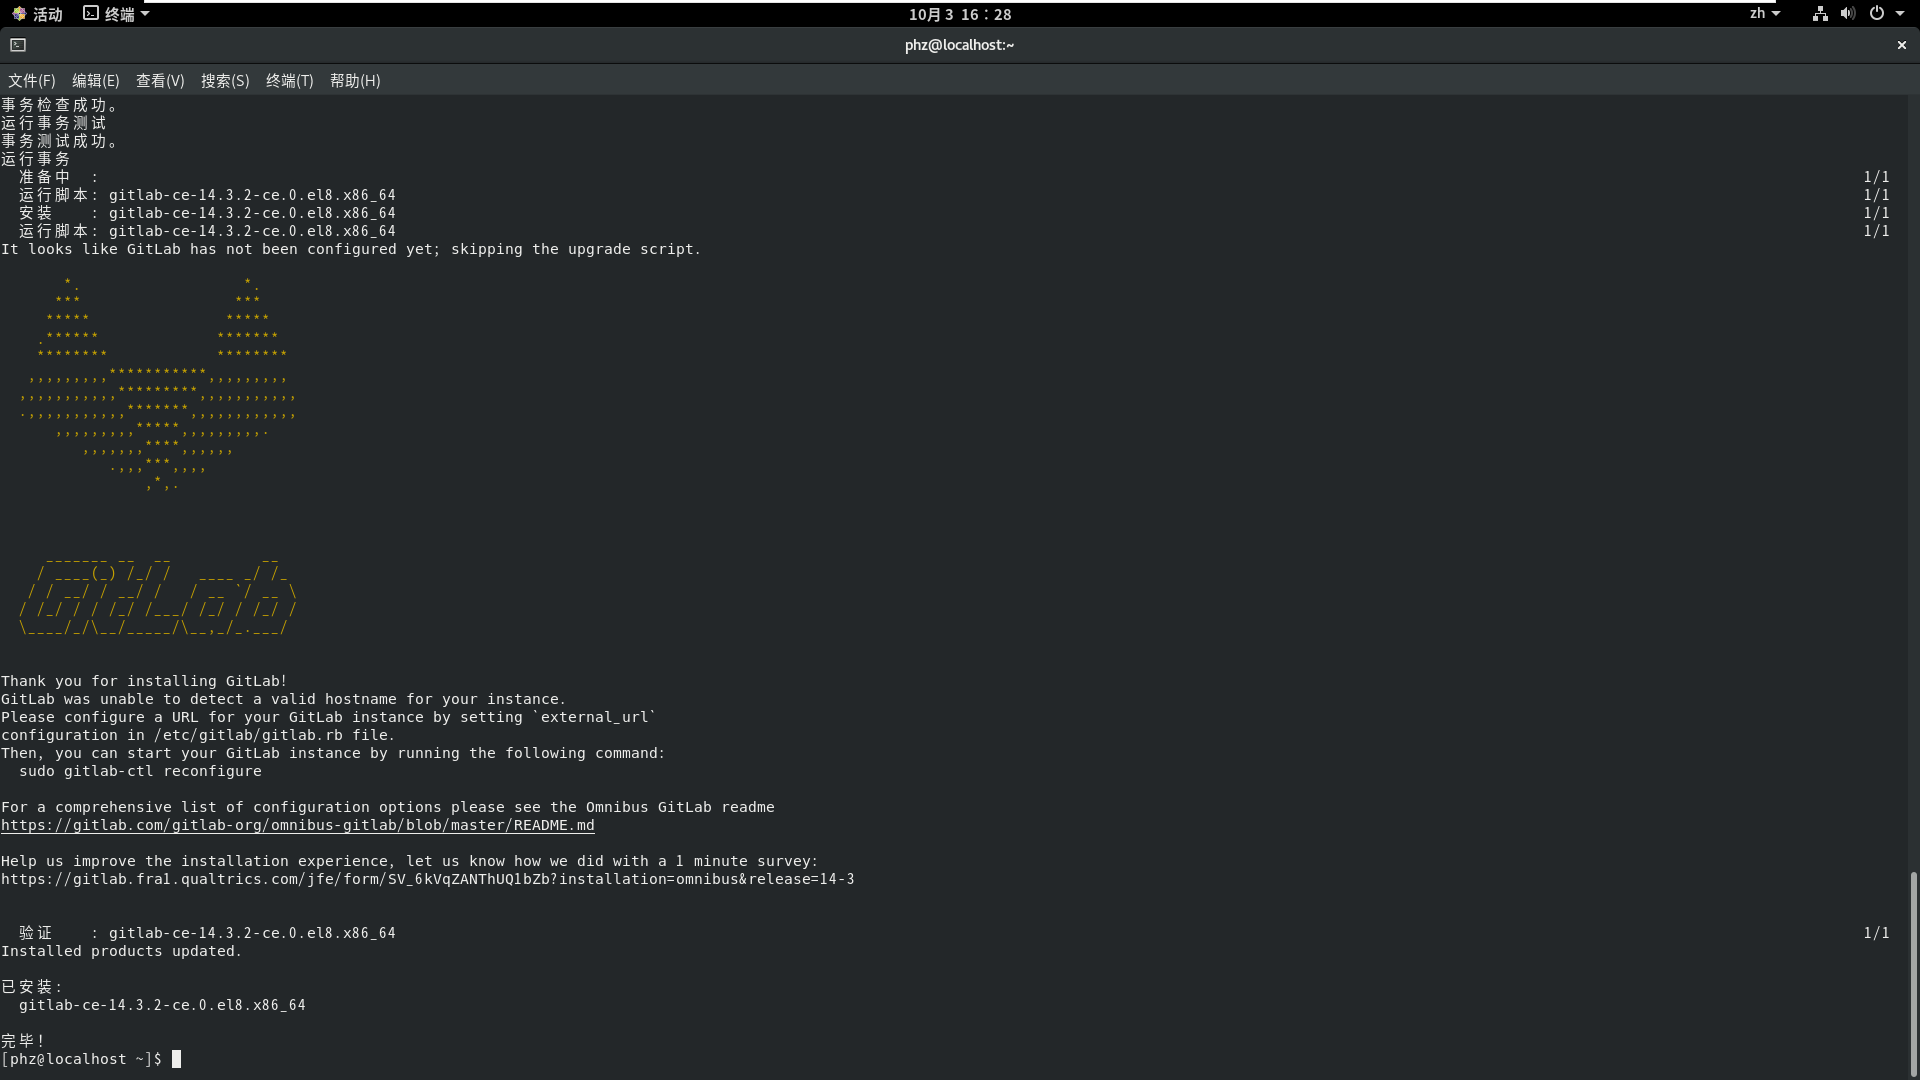Open the network status icon in the system tray

1820,14
